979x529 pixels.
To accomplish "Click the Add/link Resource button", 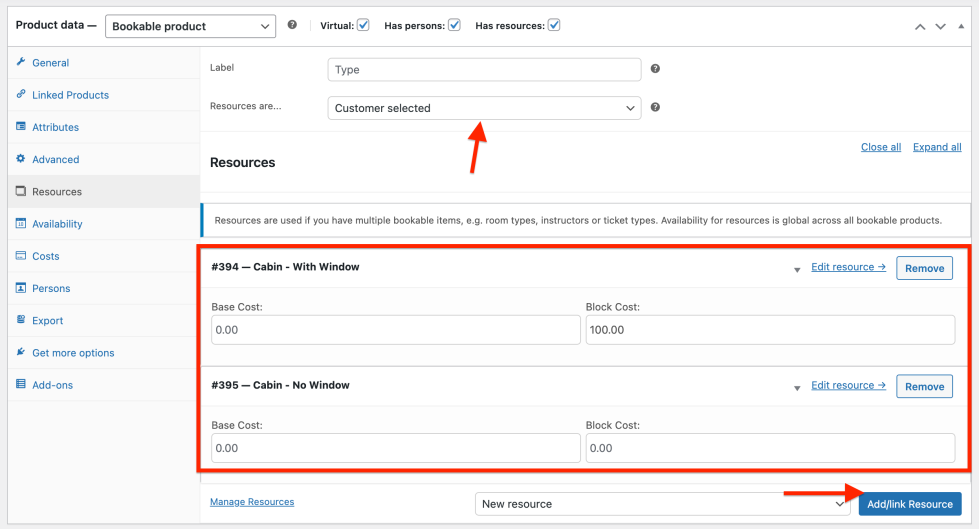I will 909,504.
